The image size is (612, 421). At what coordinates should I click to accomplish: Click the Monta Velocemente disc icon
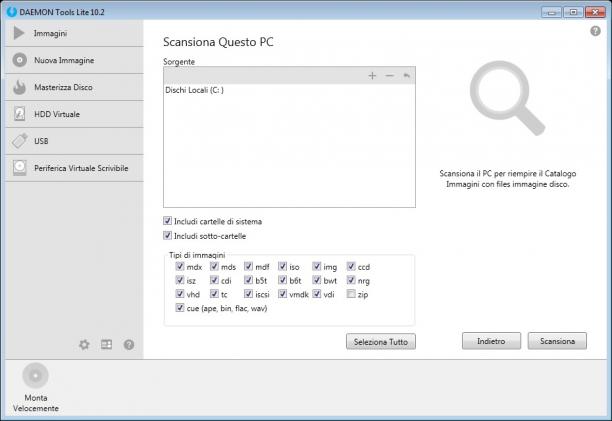36,375
